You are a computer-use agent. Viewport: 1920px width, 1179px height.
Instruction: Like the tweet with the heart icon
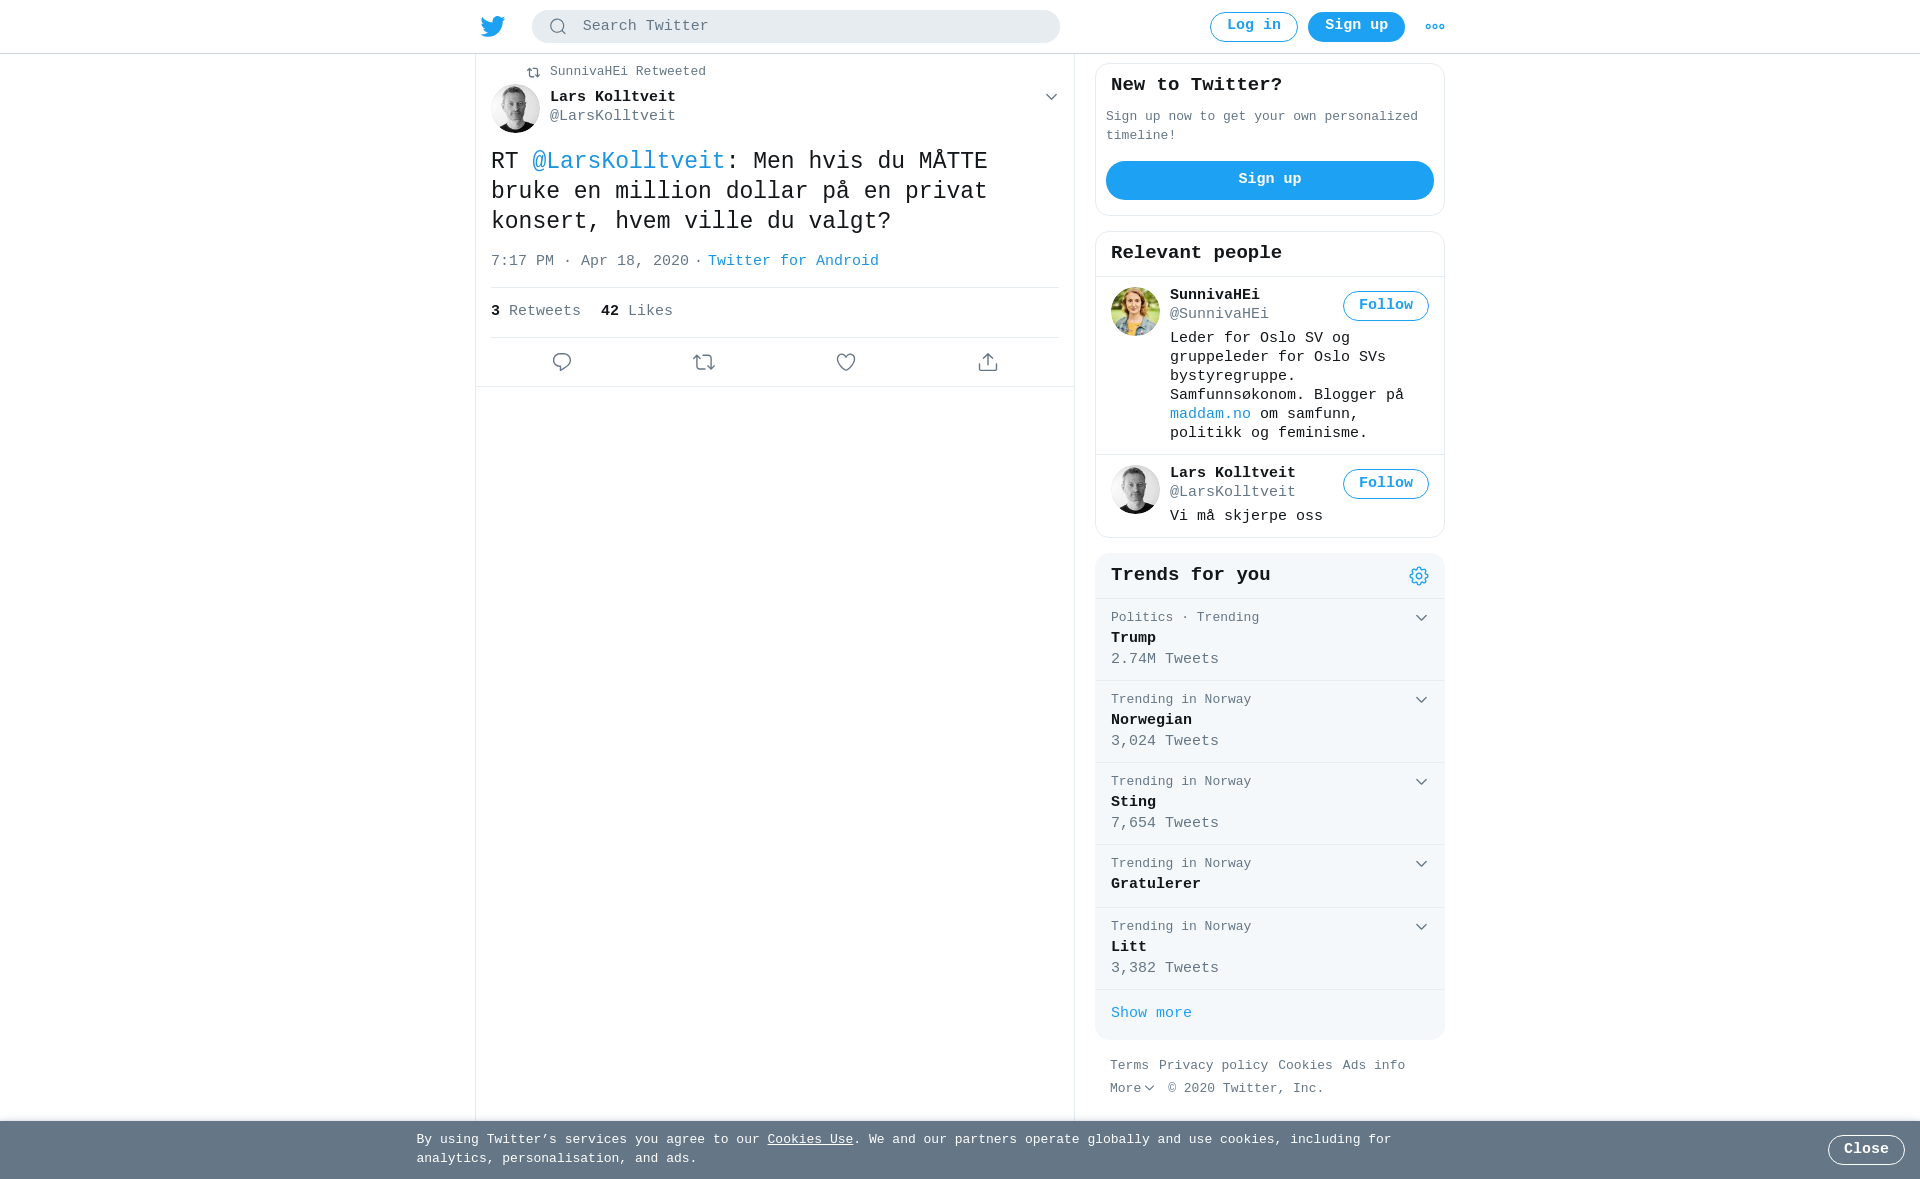click(846, 362)
